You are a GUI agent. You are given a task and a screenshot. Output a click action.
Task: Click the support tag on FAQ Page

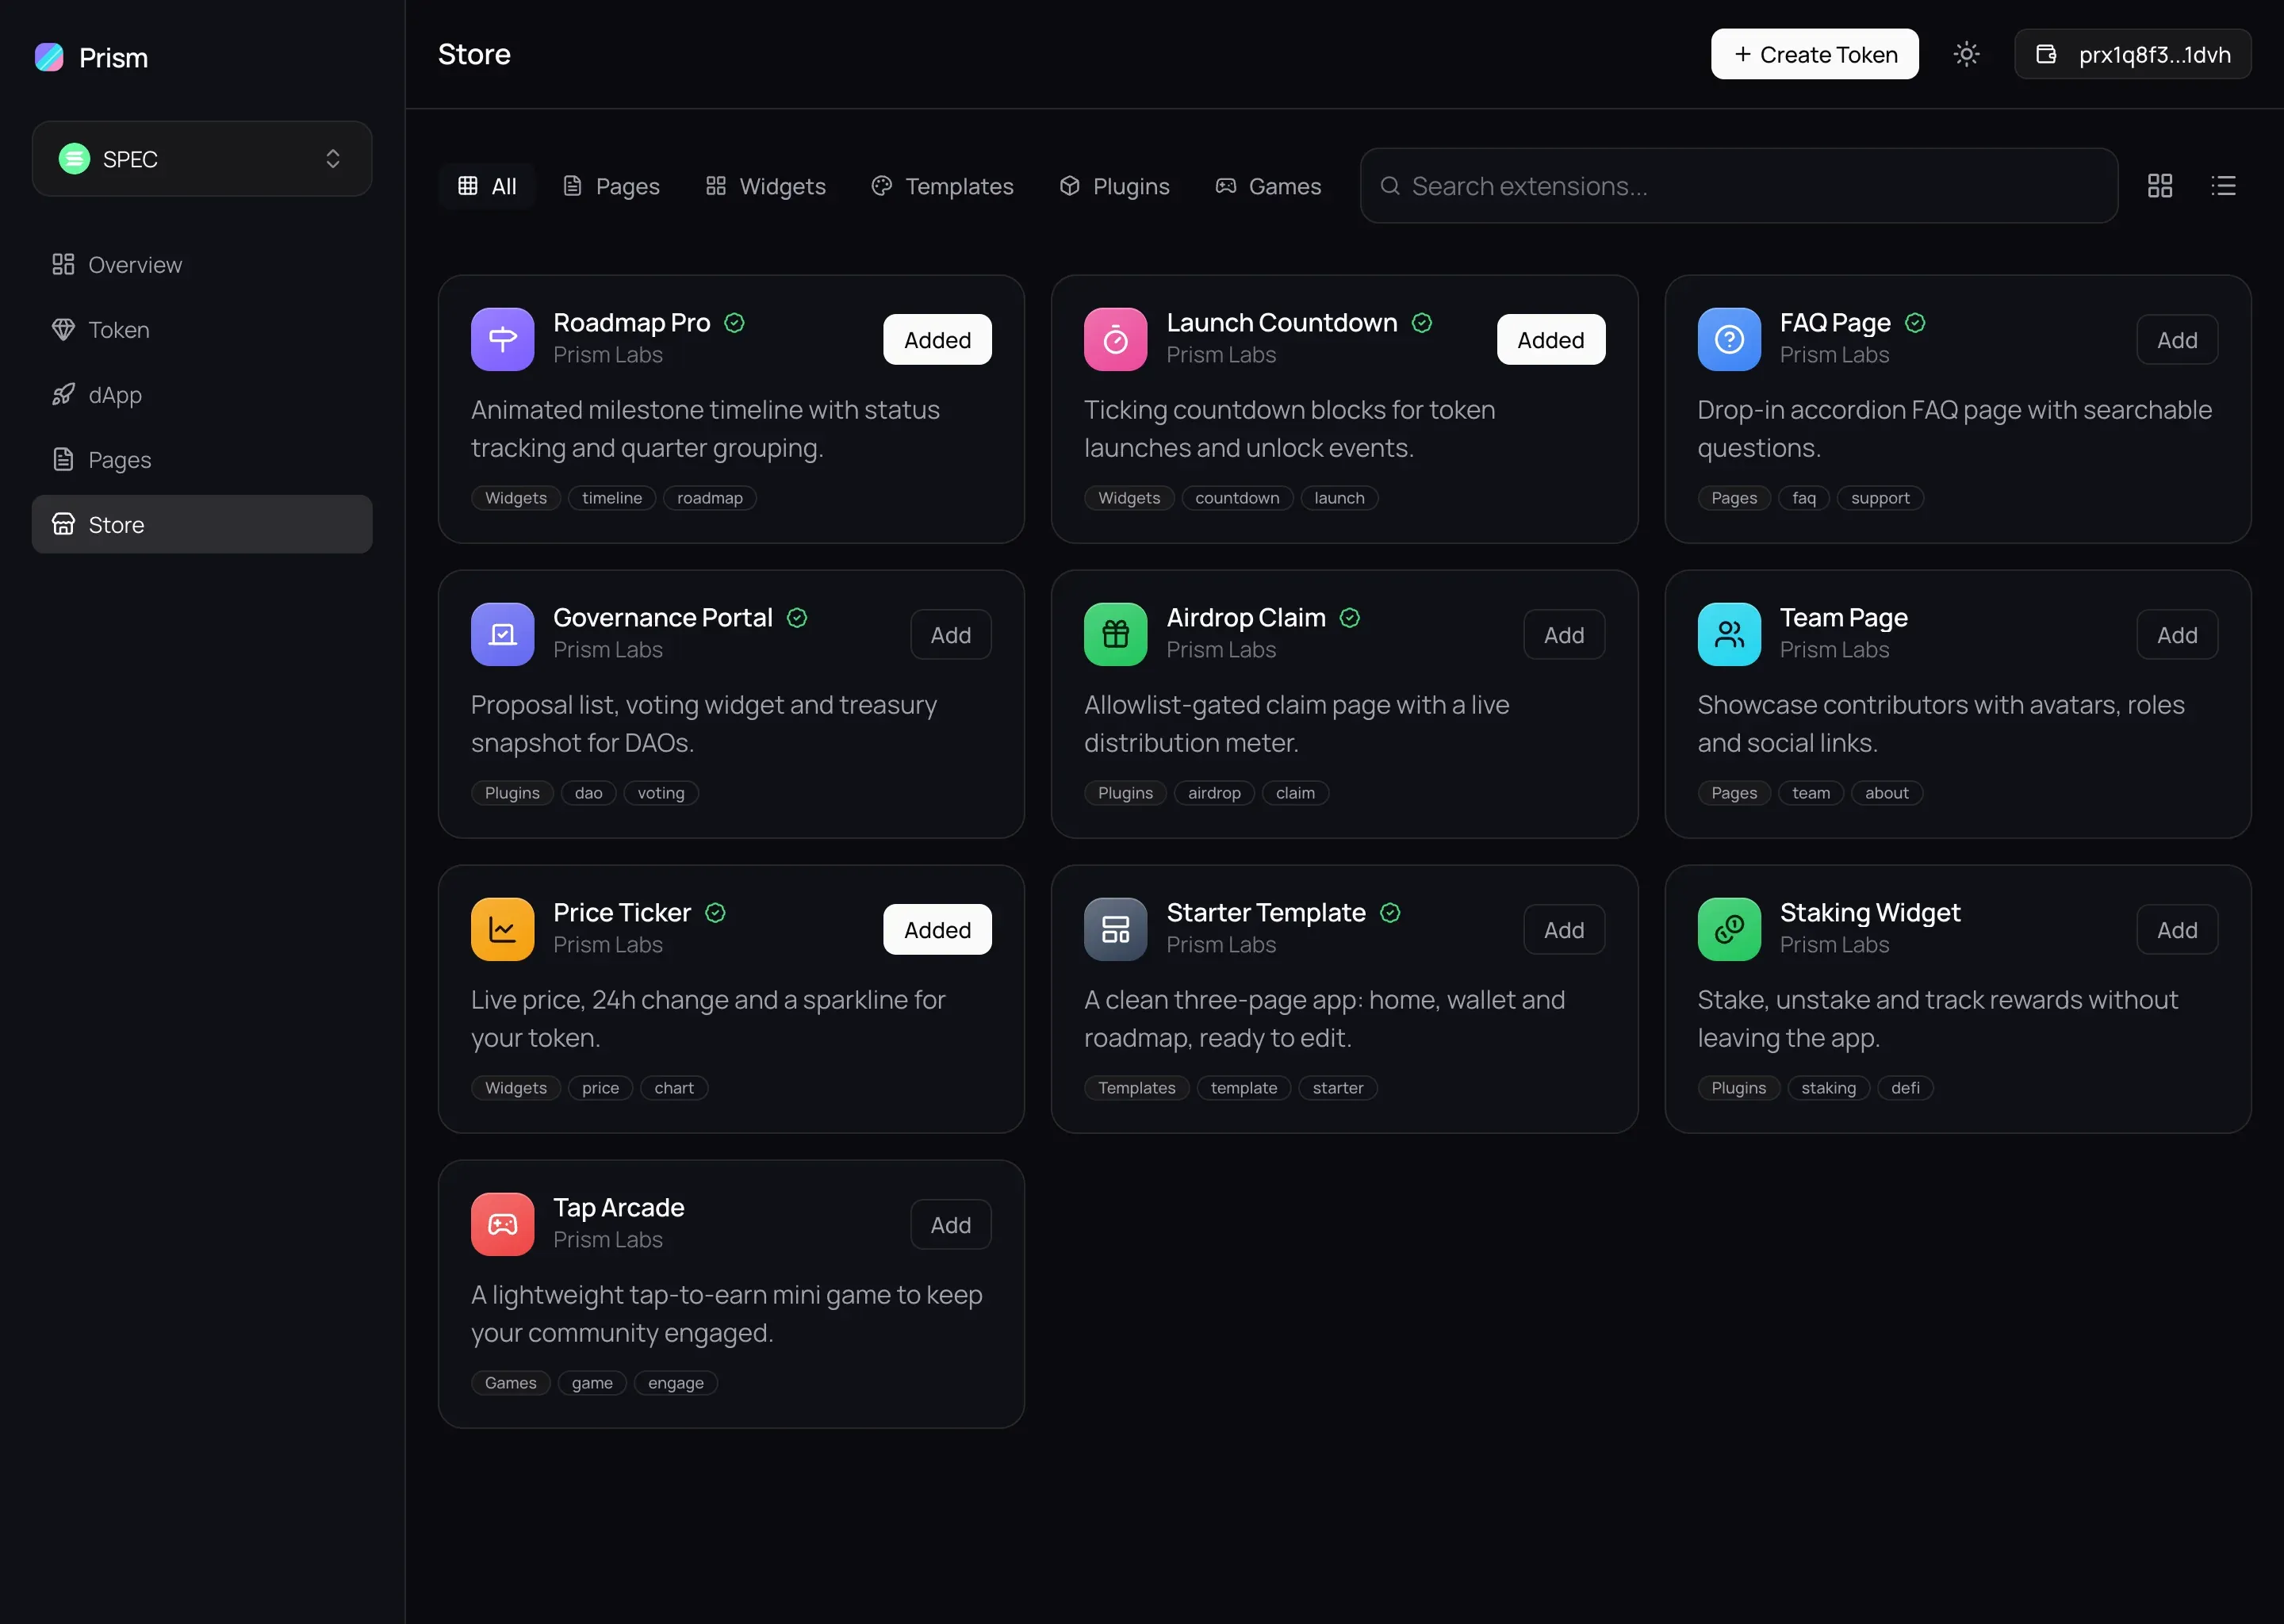click(1880, 498)
